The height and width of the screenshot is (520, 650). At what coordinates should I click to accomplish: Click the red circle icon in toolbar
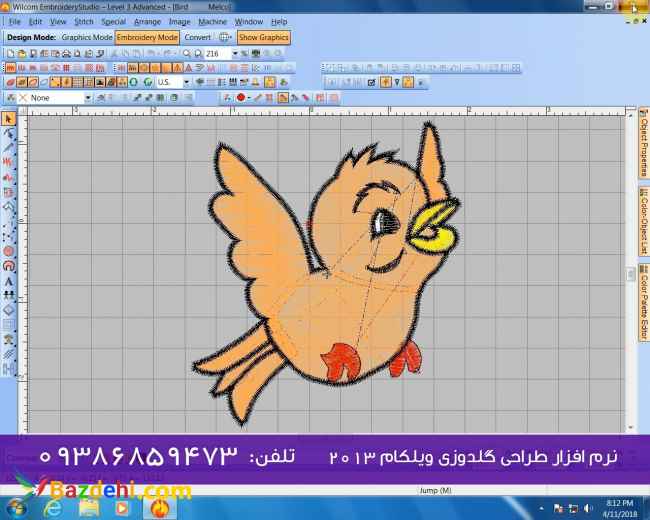[241, 98]
